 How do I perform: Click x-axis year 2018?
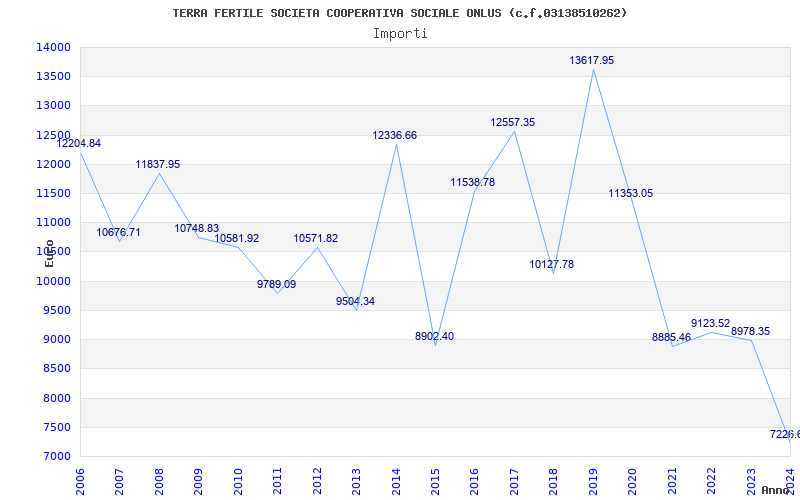click(x=554, y=481)
